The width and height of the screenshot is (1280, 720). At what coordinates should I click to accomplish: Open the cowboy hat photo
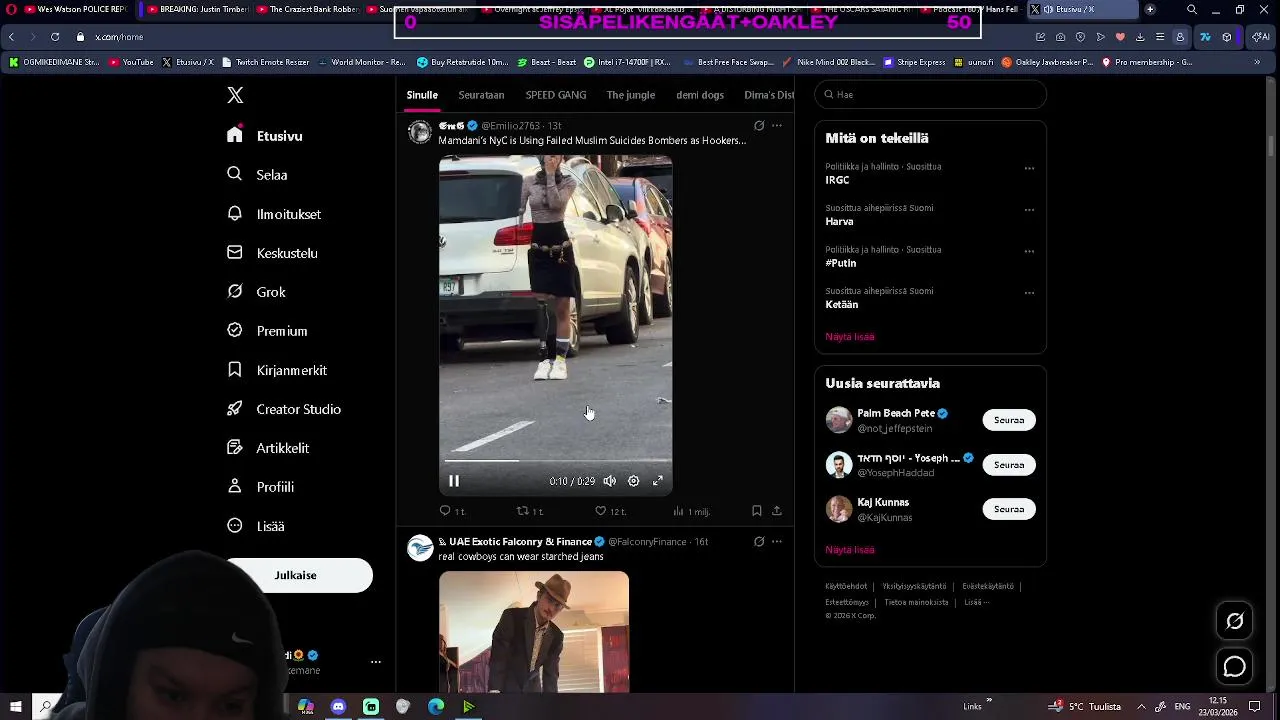click(x=534, y=632)
